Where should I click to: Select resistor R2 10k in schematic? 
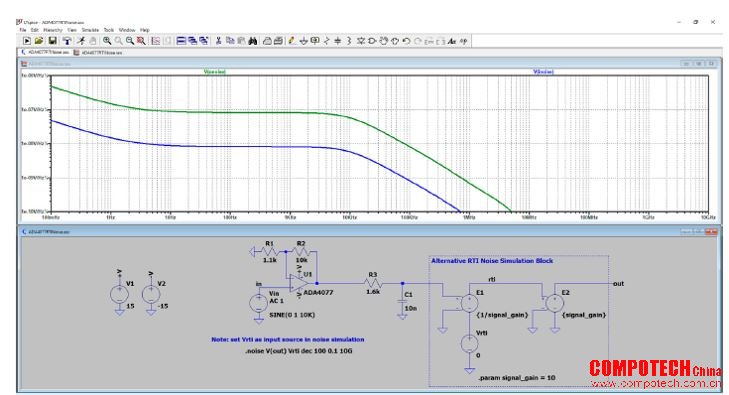pyautogui.click(x=301, y=252)
